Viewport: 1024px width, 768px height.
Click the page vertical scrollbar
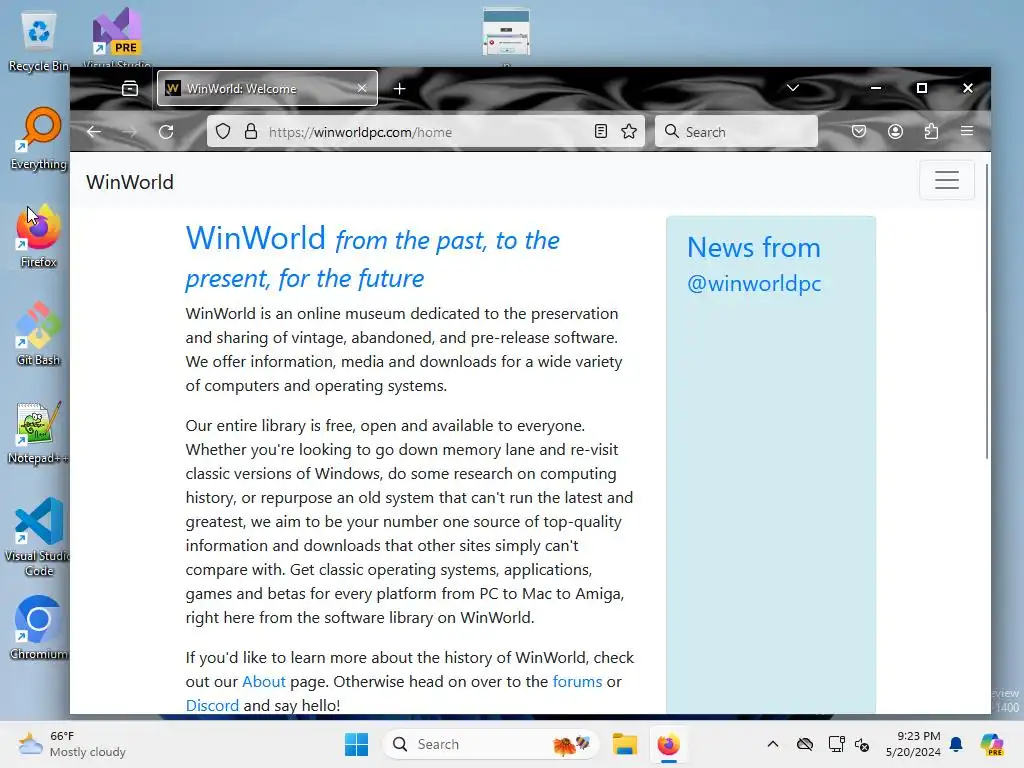pos(986,312)
